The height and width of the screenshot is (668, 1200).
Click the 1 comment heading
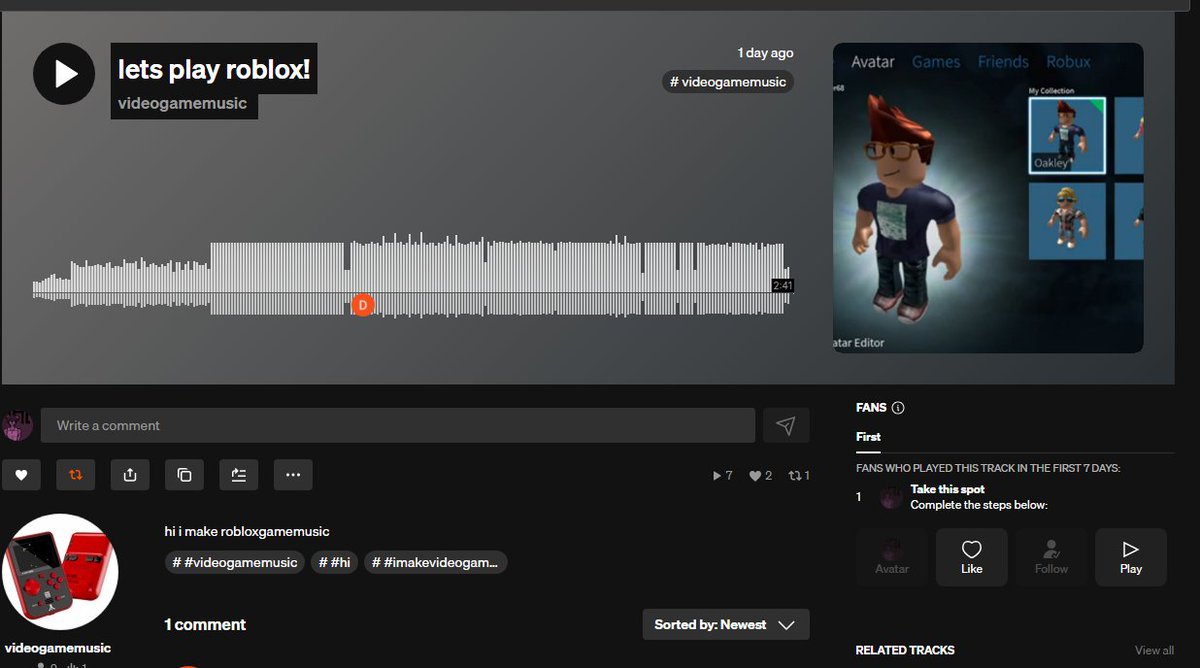(205, 625)
